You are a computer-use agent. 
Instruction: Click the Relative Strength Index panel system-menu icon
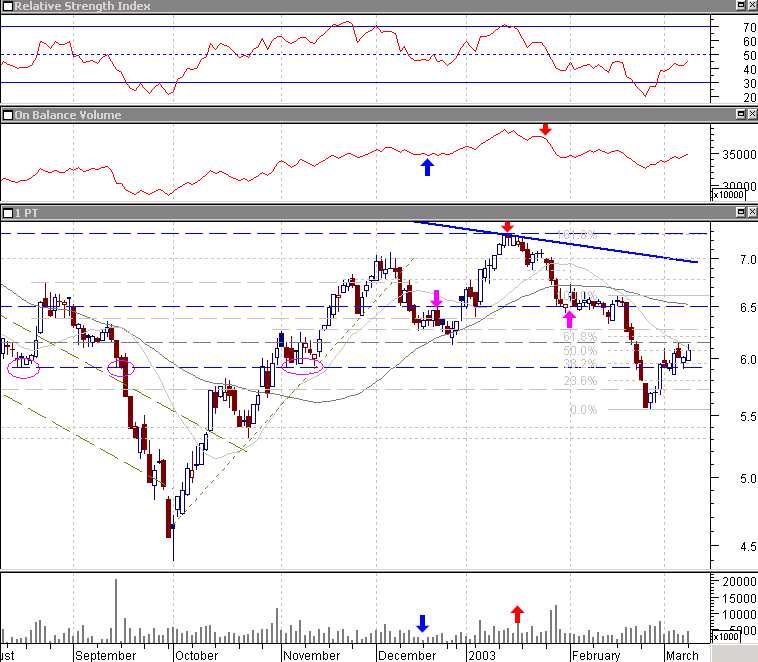[x=7, y=6]
